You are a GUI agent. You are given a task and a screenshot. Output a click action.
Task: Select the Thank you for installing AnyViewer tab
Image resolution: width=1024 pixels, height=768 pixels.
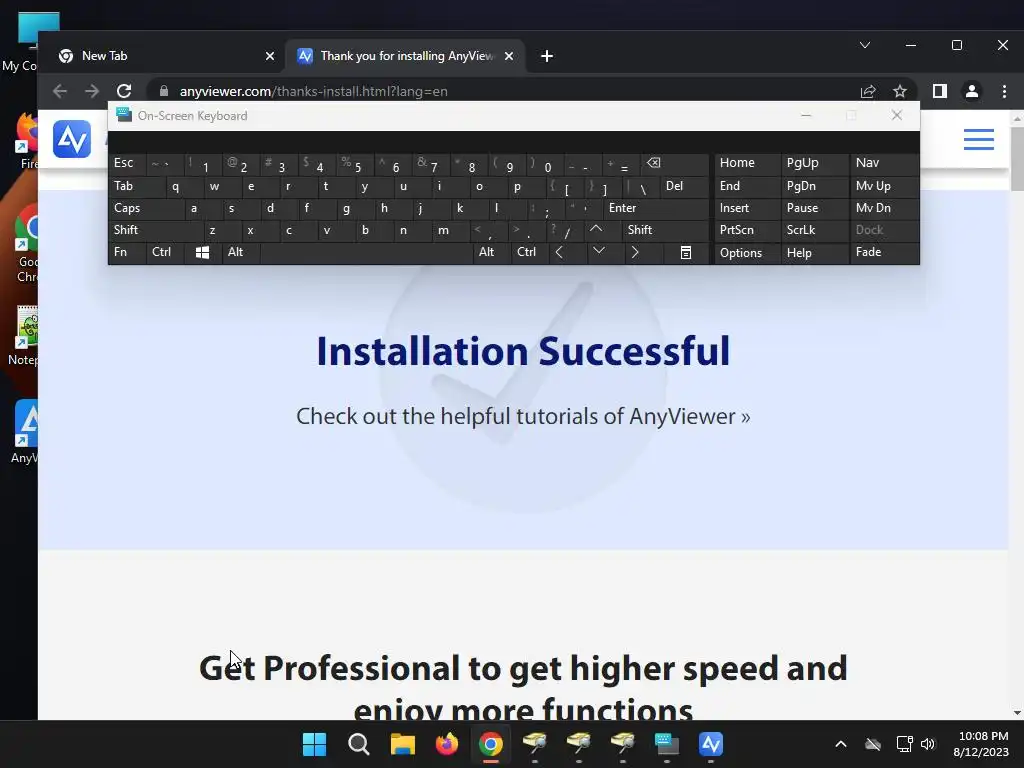pos(405,56)
